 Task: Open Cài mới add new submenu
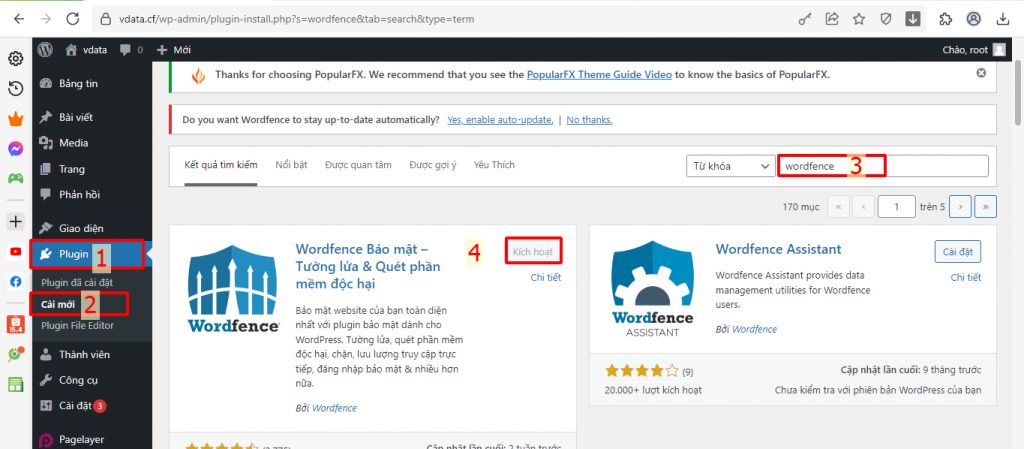pos(57,304)
